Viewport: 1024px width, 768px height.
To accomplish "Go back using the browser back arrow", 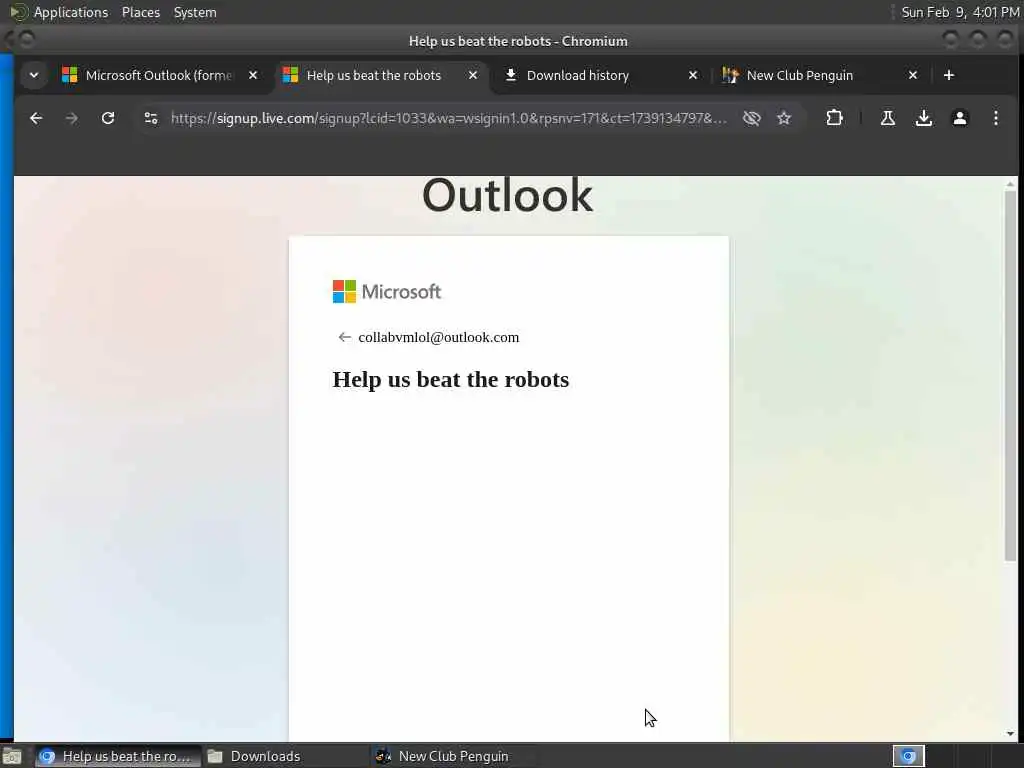I will (x=36, y=118).
